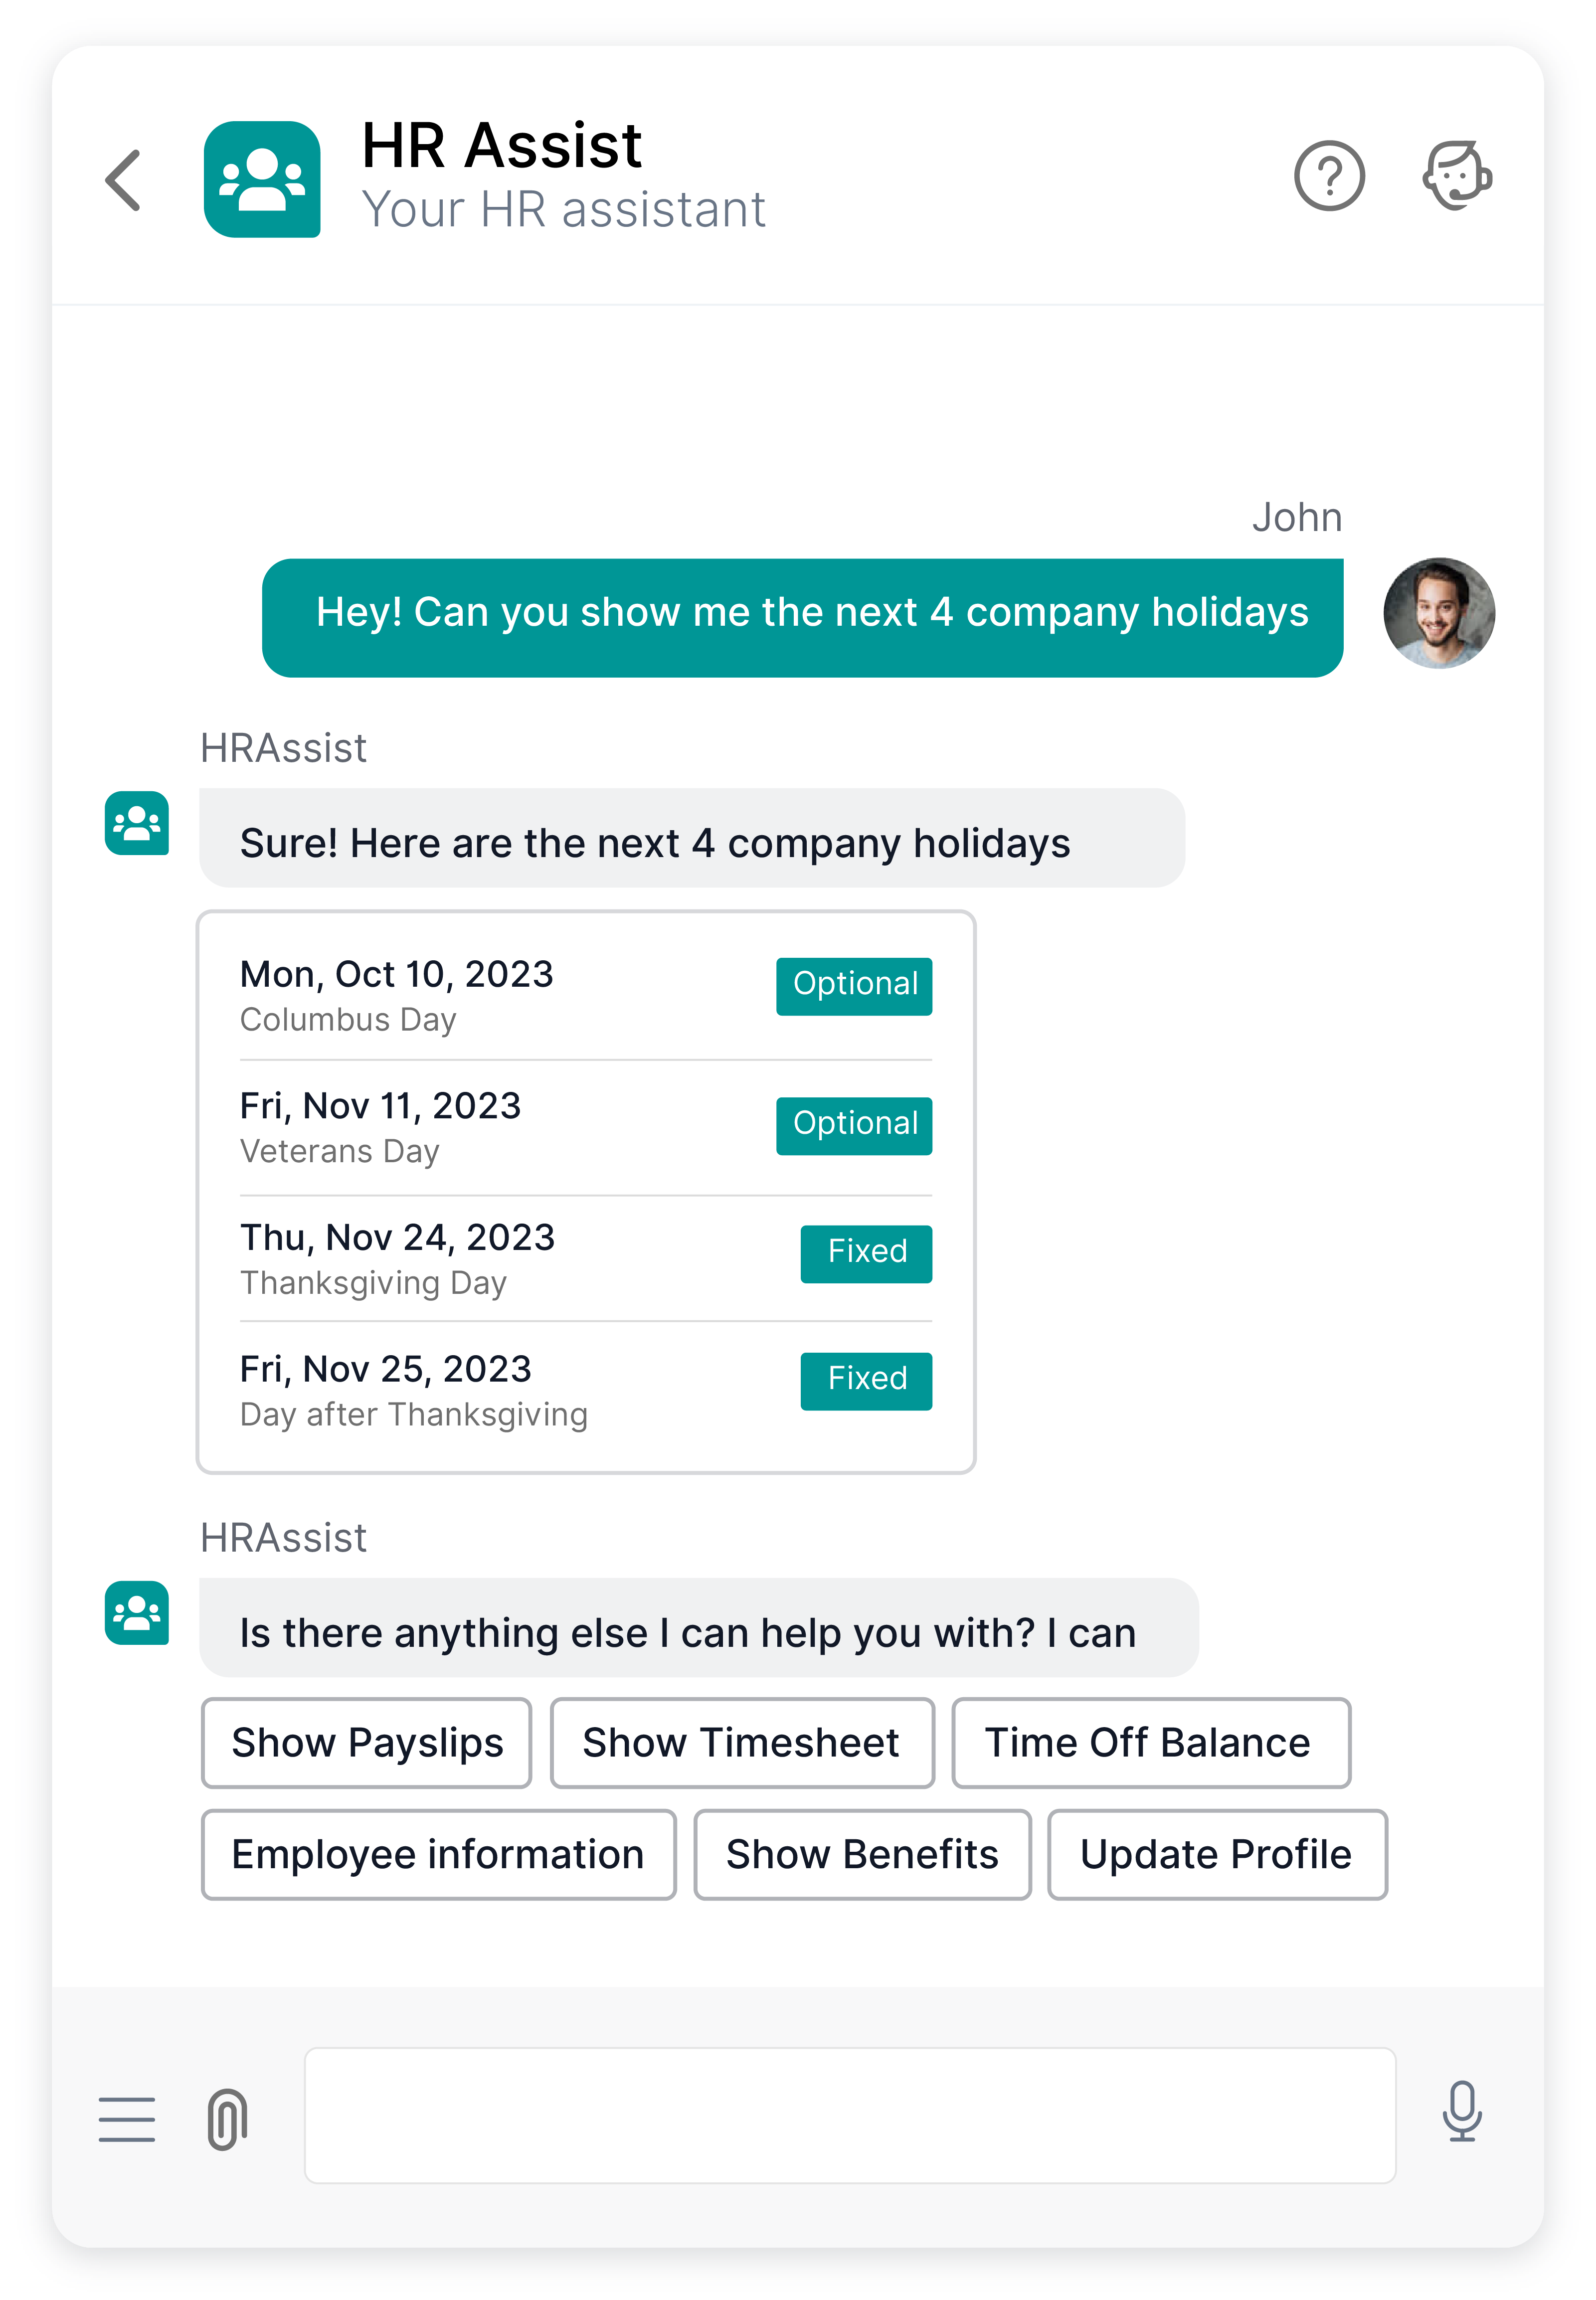The height and width of the screenshot is (2300, 1596).
Task: Start voice input with microphone icon
Action: pyautogui.click(x=1462, y=2111)
